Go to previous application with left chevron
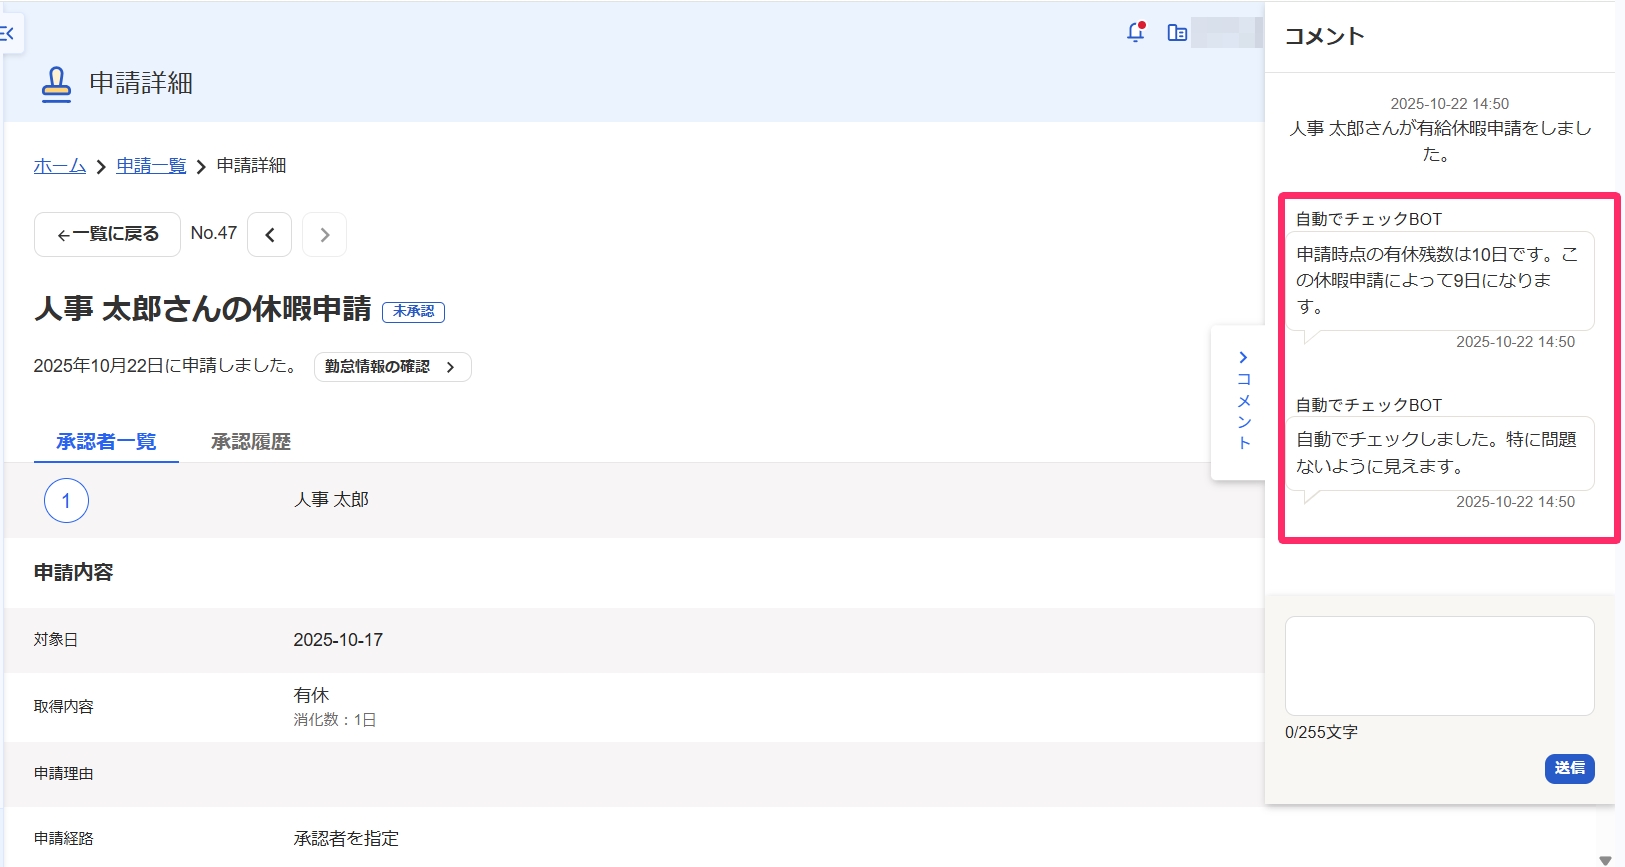The image size is (1625, 867). [270, 235]
